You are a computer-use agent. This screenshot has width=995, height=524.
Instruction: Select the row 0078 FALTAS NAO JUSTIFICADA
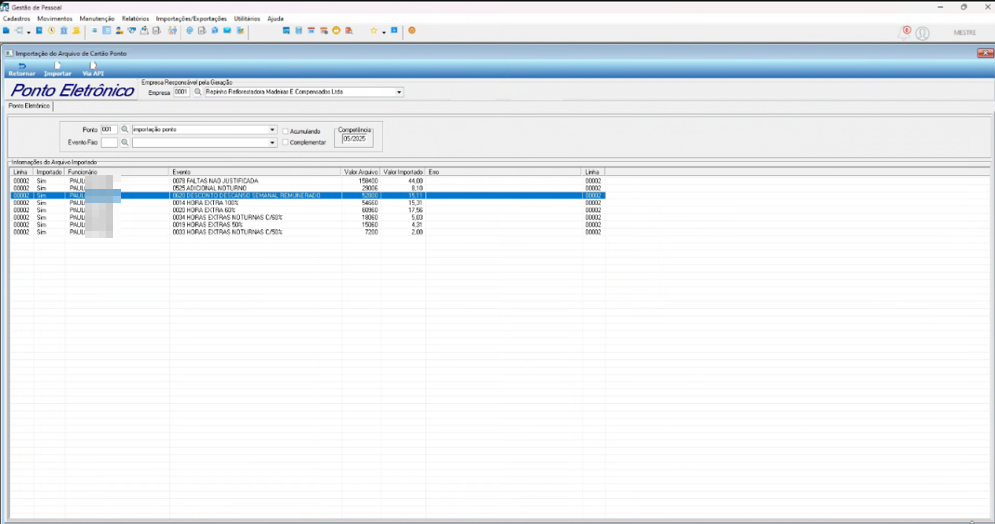pos(308,181)
